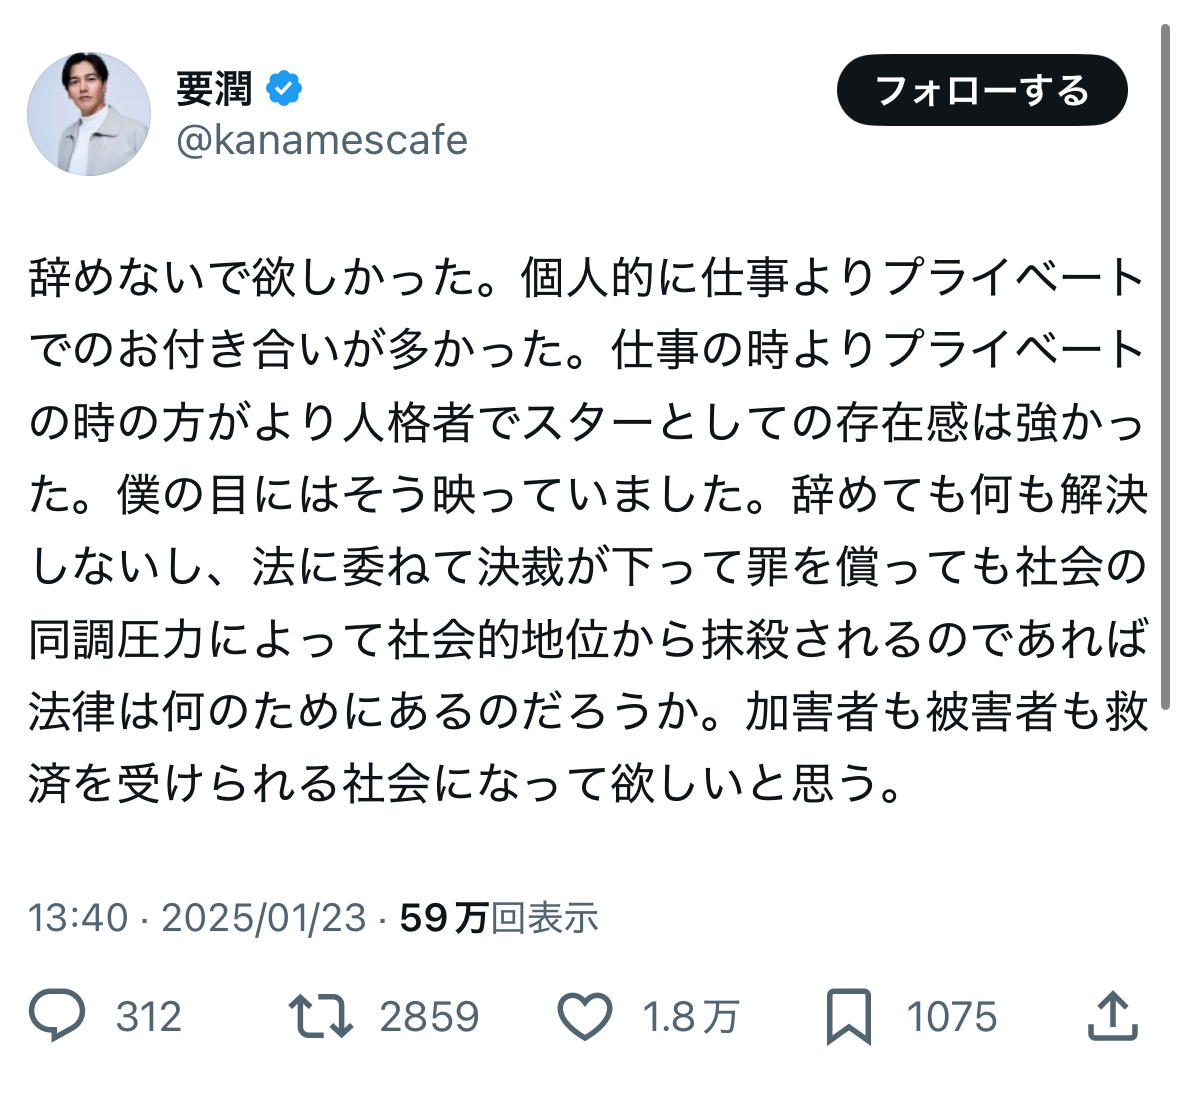This screenshot has width=1179, height=1103.
Task: Click the 1075 bookmarks count
Action: pyautogui.click(x=952, y=1017)
